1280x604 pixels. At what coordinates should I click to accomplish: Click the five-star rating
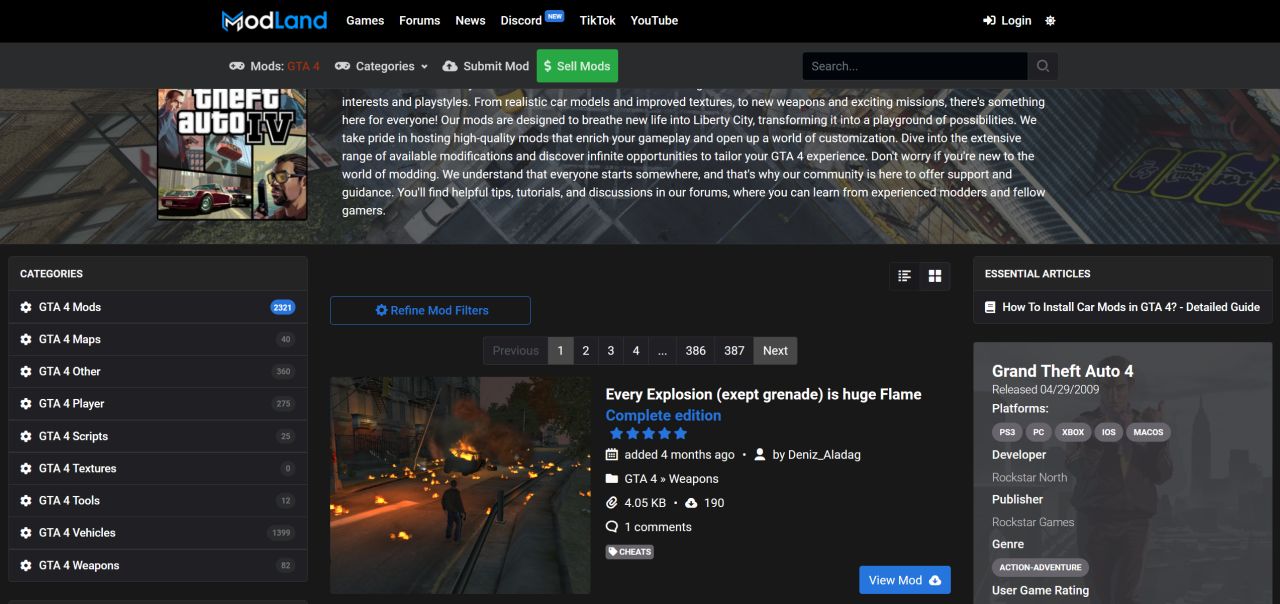pos(648,433)
